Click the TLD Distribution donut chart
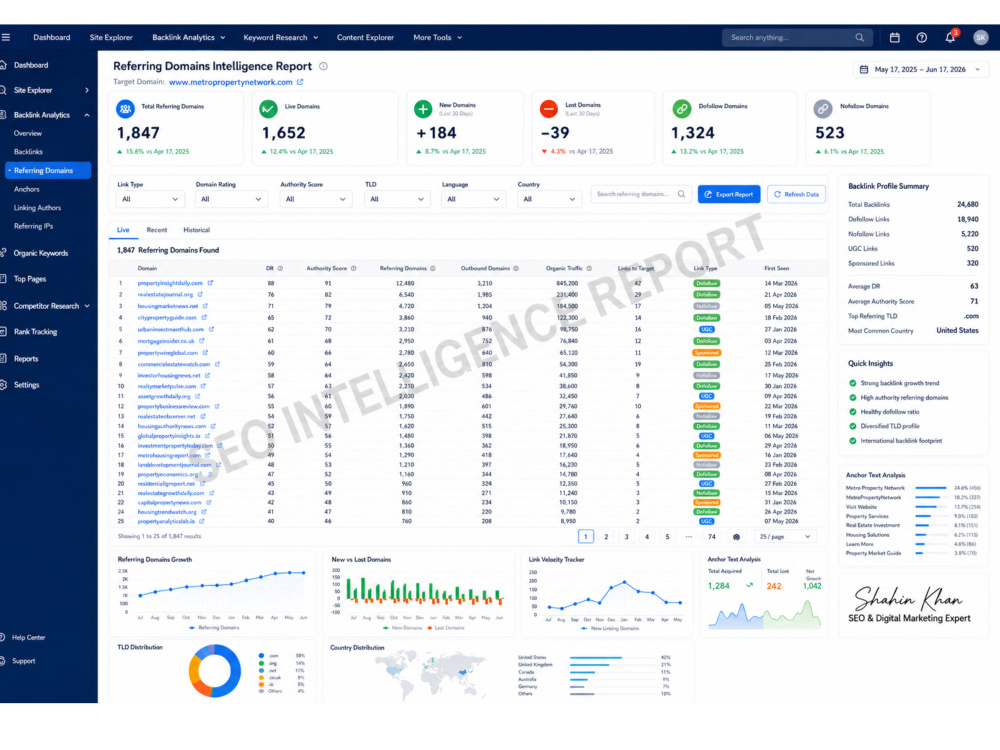This screenshot has height=750, width=1000. [214, 670]
